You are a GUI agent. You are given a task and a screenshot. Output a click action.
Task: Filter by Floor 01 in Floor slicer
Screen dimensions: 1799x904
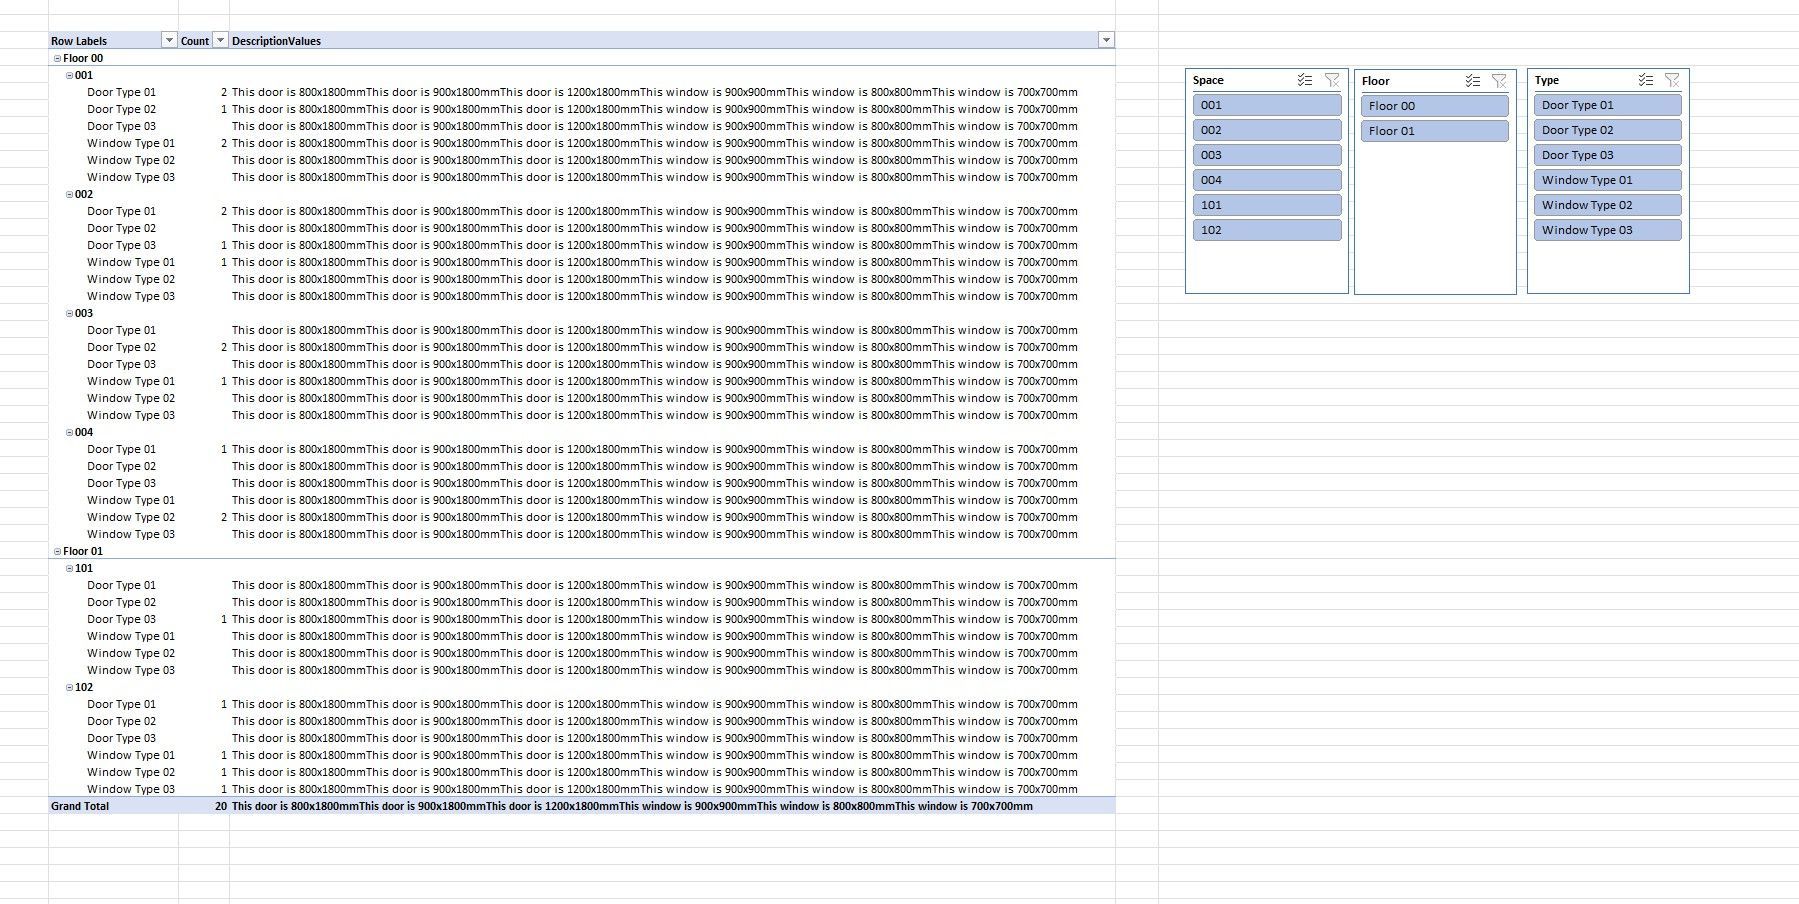[x=1435, y=131]
